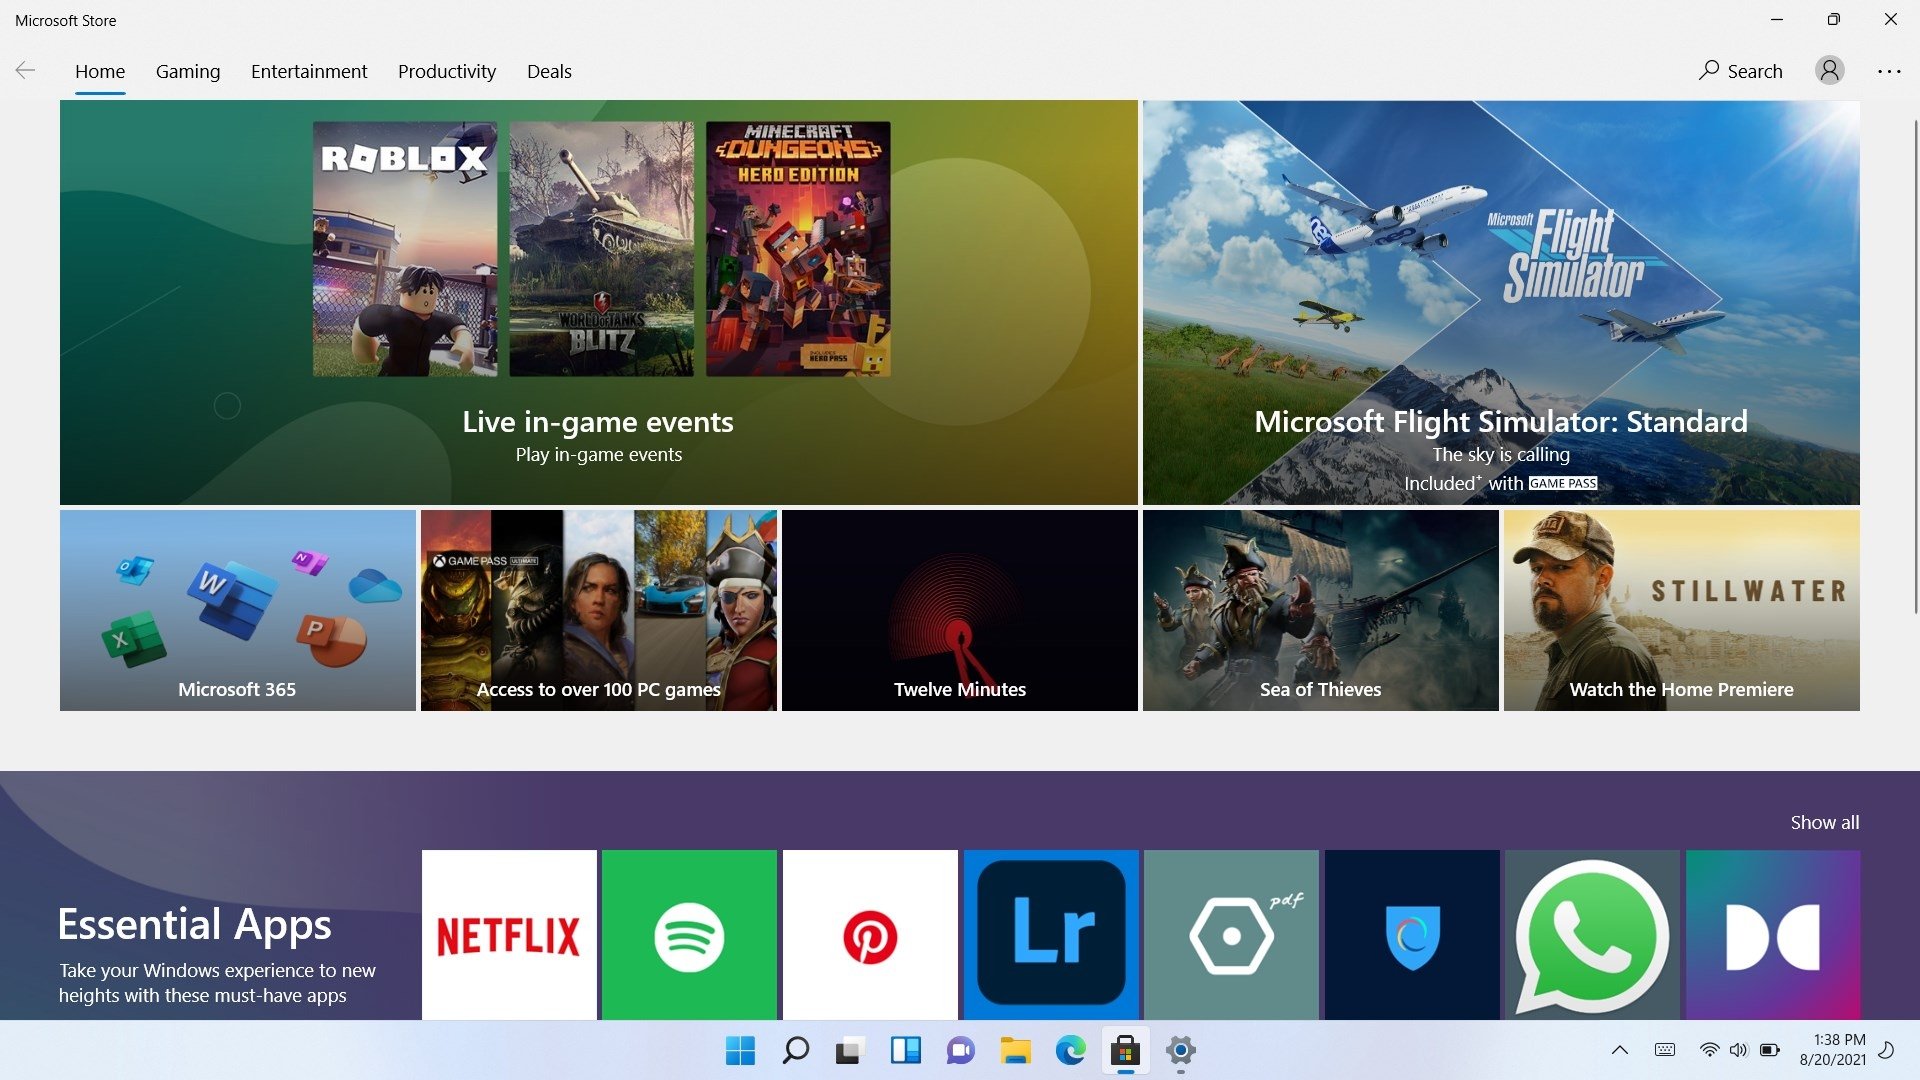Open the Pinterest app page
The width and height of the screenshot is (1920, 1080).
[x=869, y=936]
